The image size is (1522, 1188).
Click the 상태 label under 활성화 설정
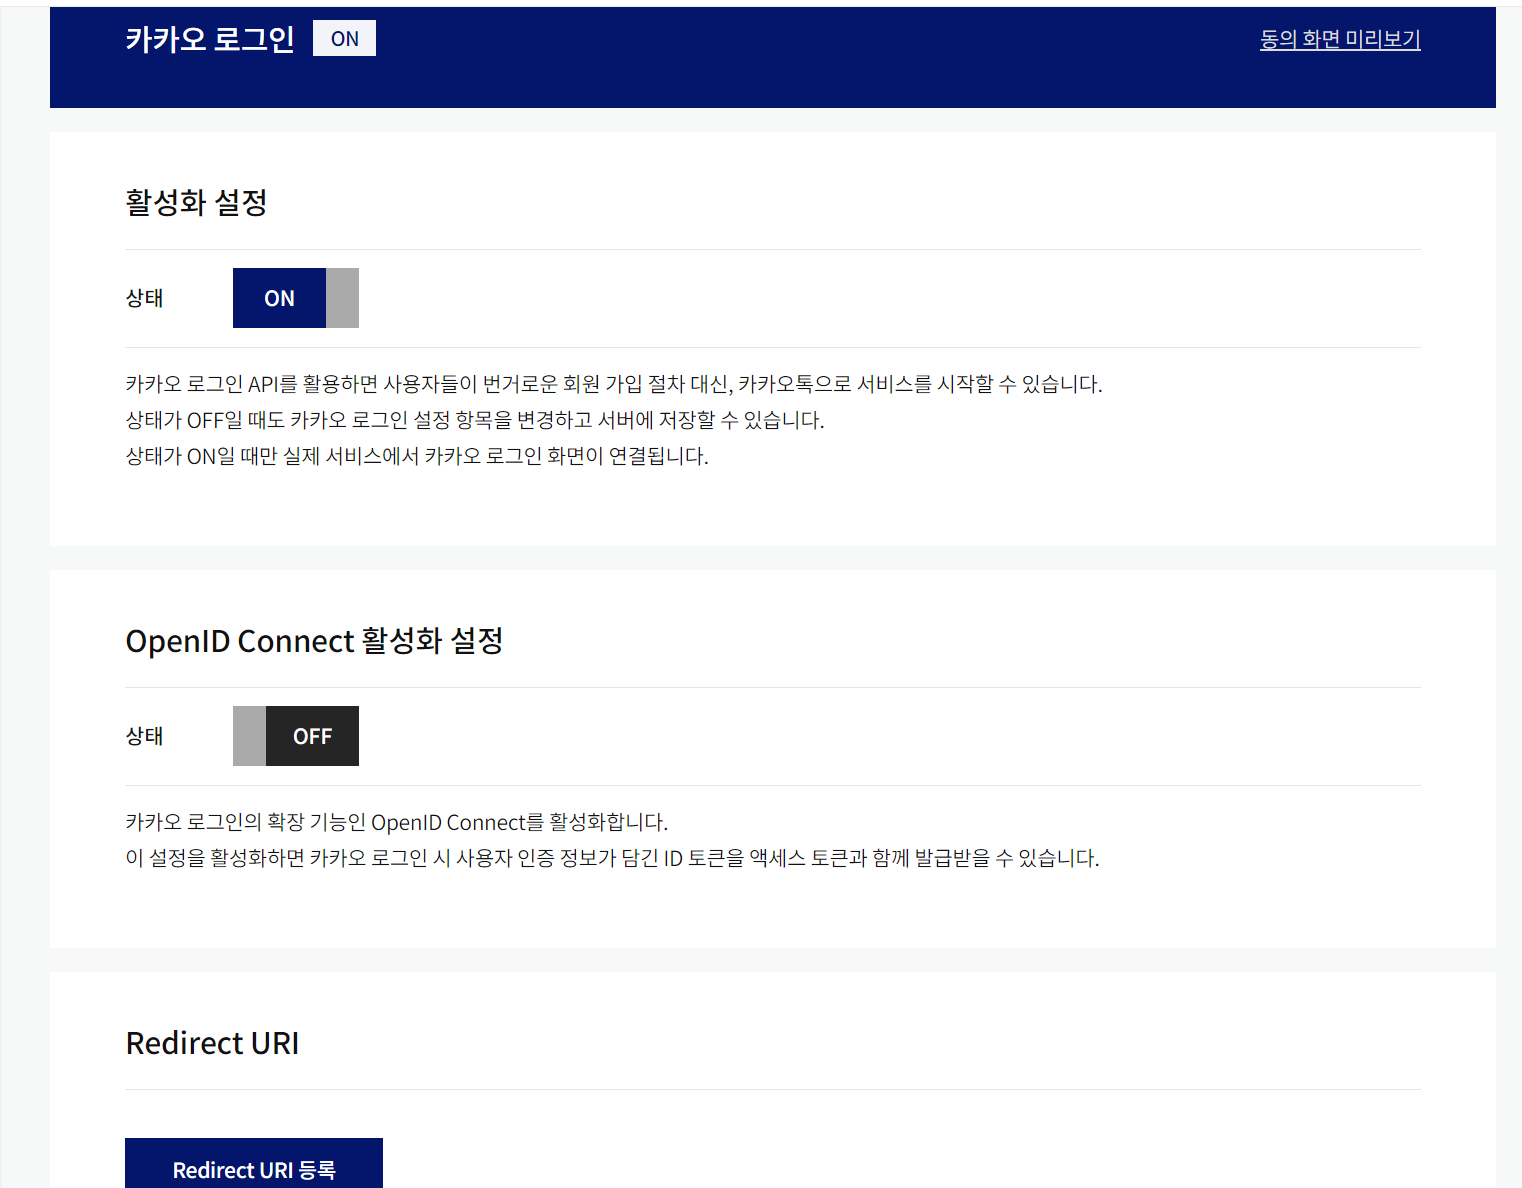tap(144, 298)
